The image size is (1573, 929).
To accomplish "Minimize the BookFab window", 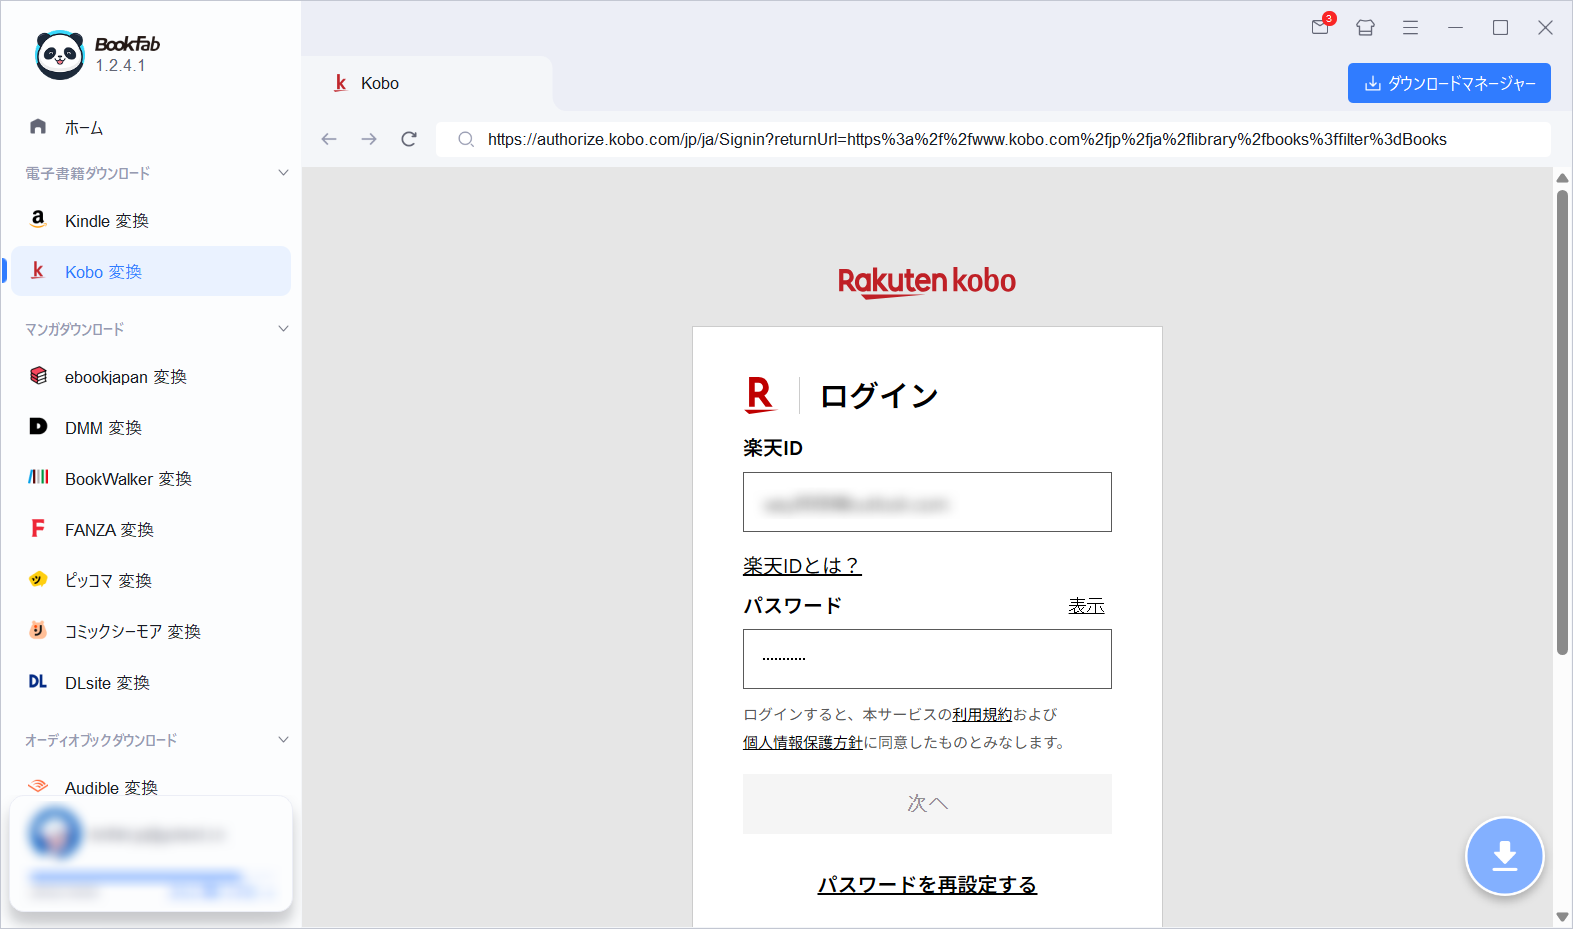I will click(1455, 27).
